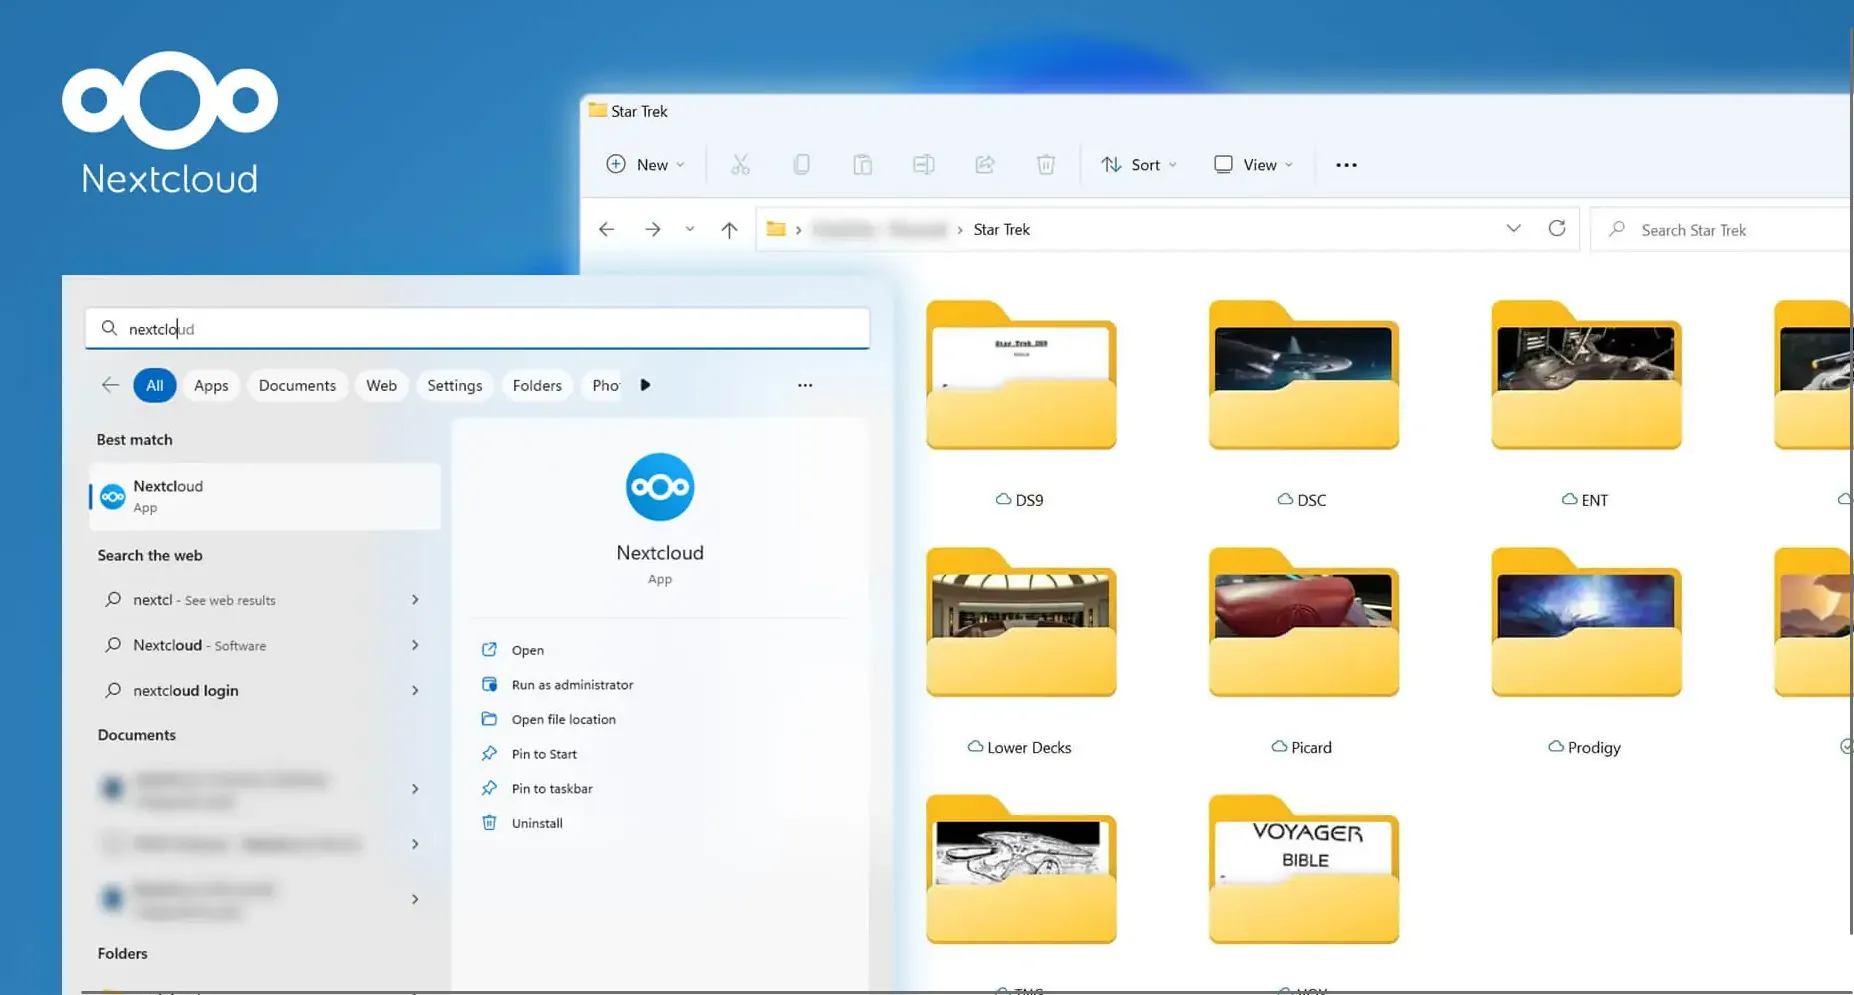Screen dimensions: 1854x995
Task: Click the folder icon in address bar
Action: (x=775, y=229)
